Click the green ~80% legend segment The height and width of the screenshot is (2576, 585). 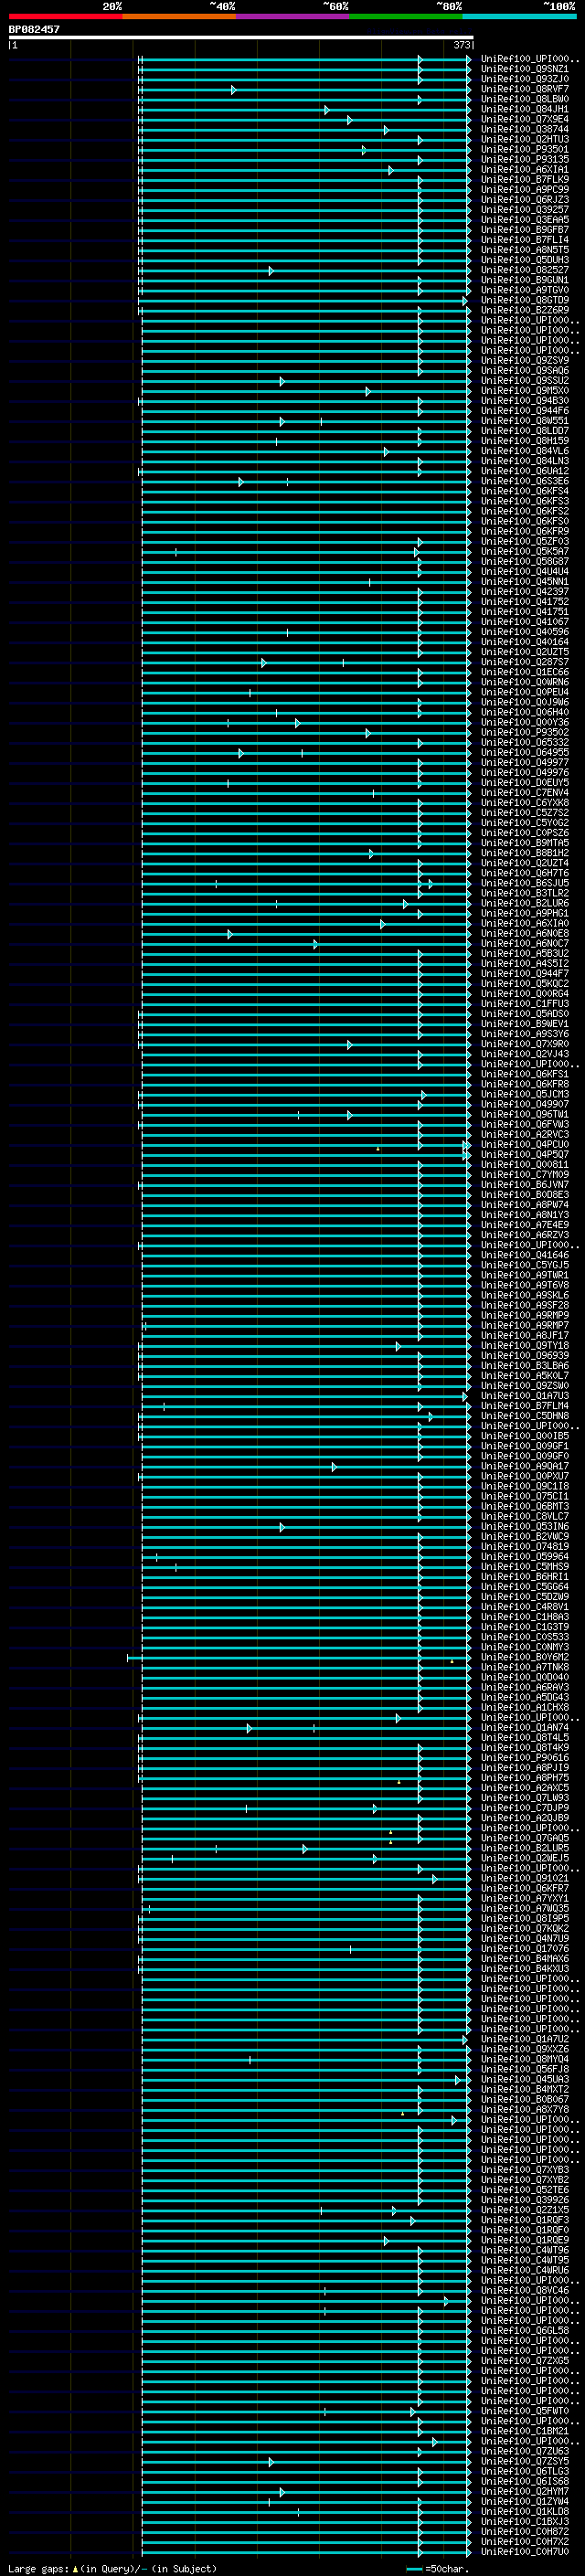[x=406, y=16]
